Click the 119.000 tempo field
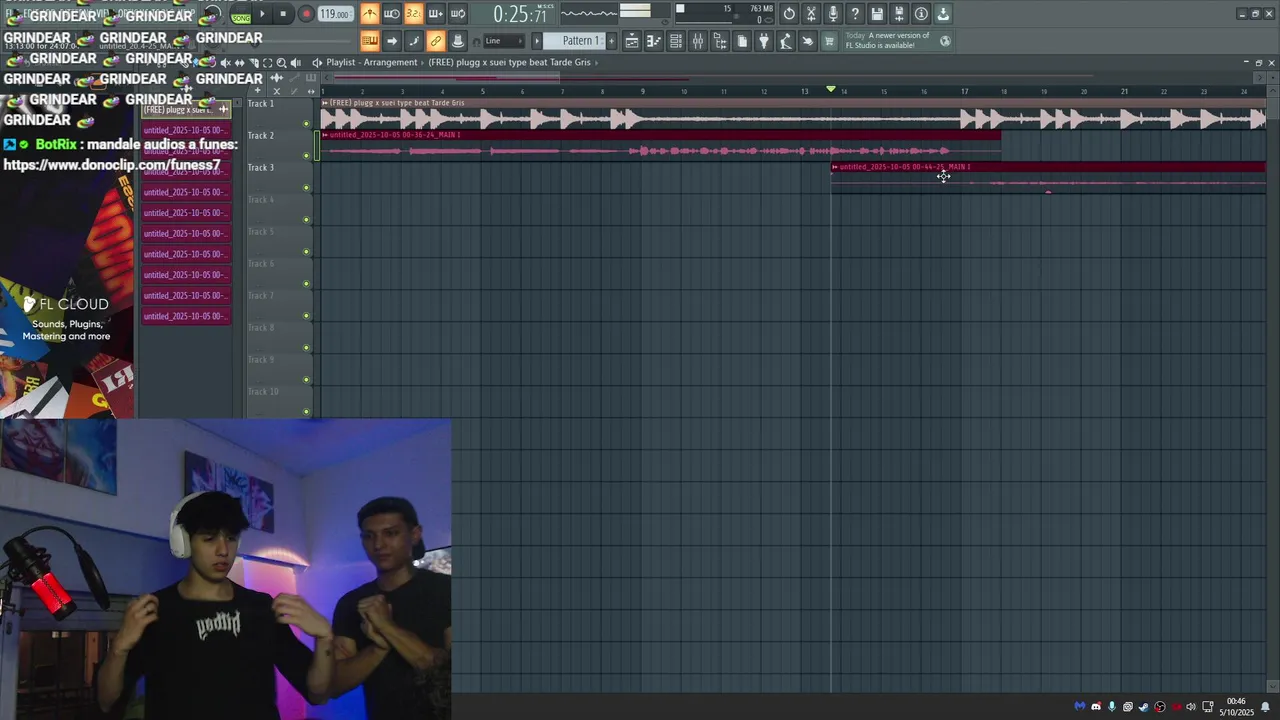 [334, 14]
